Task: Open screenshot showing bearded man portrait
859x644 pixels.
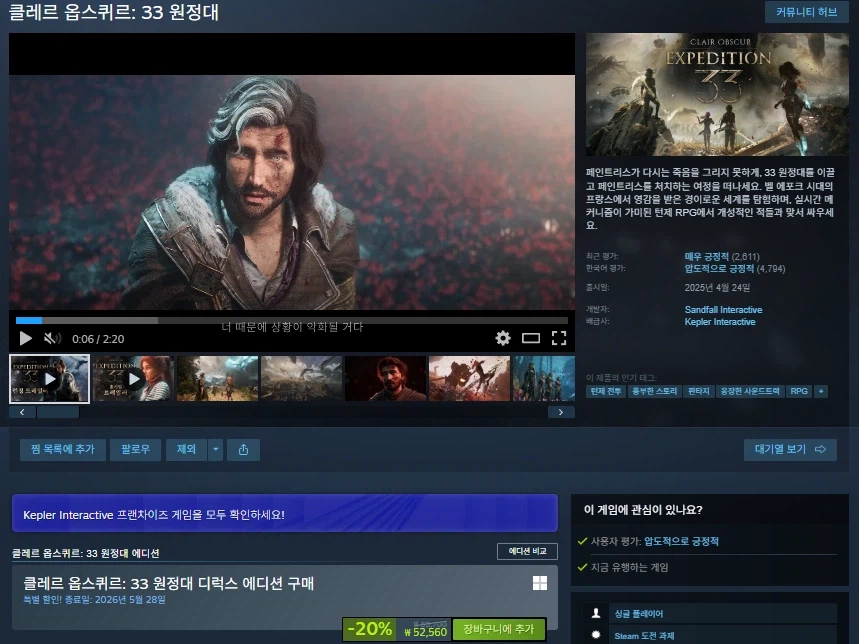Action: 385,378
